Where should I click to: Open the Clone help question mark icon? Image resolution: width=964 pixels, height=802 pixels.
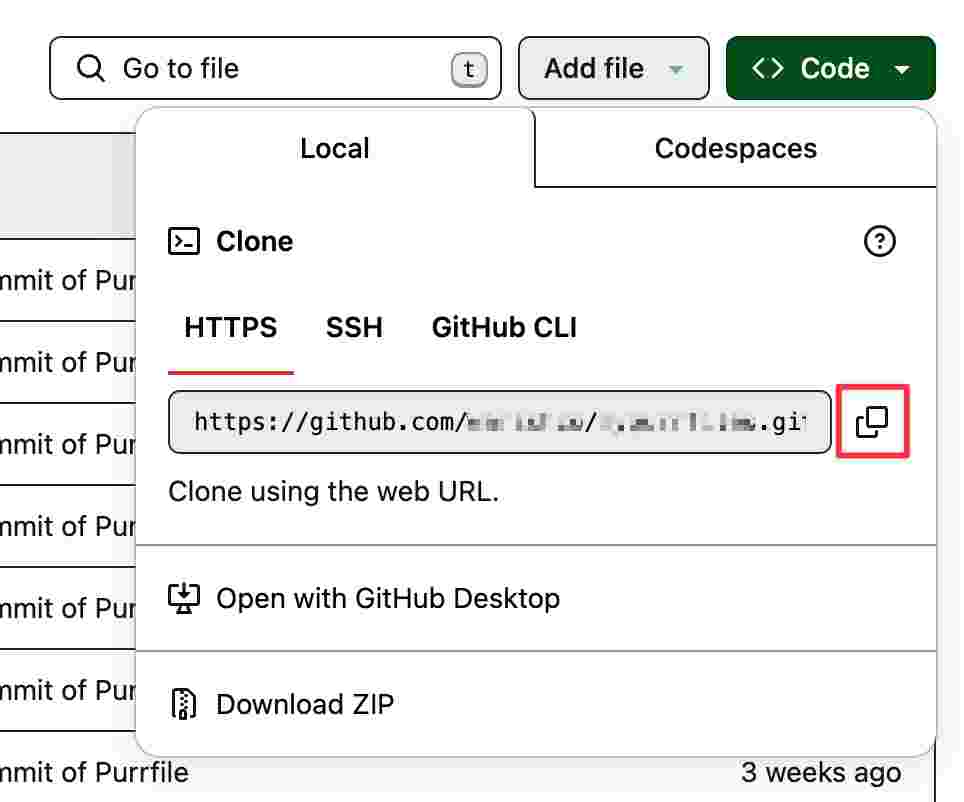[879, 241]
